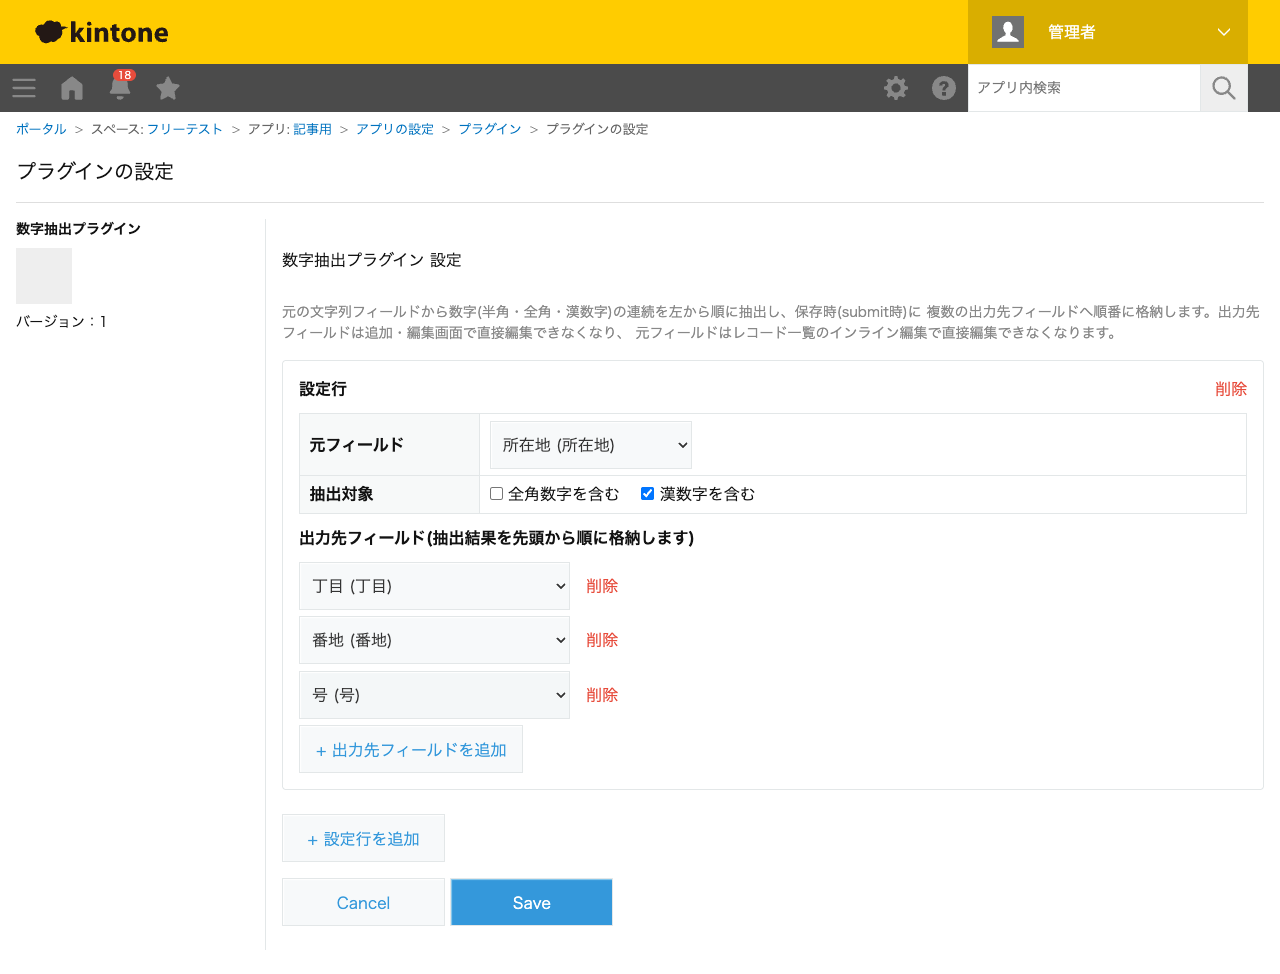Click the プラグインの設定 page title
Screen dimensions: 1280x974
point(95,172)
